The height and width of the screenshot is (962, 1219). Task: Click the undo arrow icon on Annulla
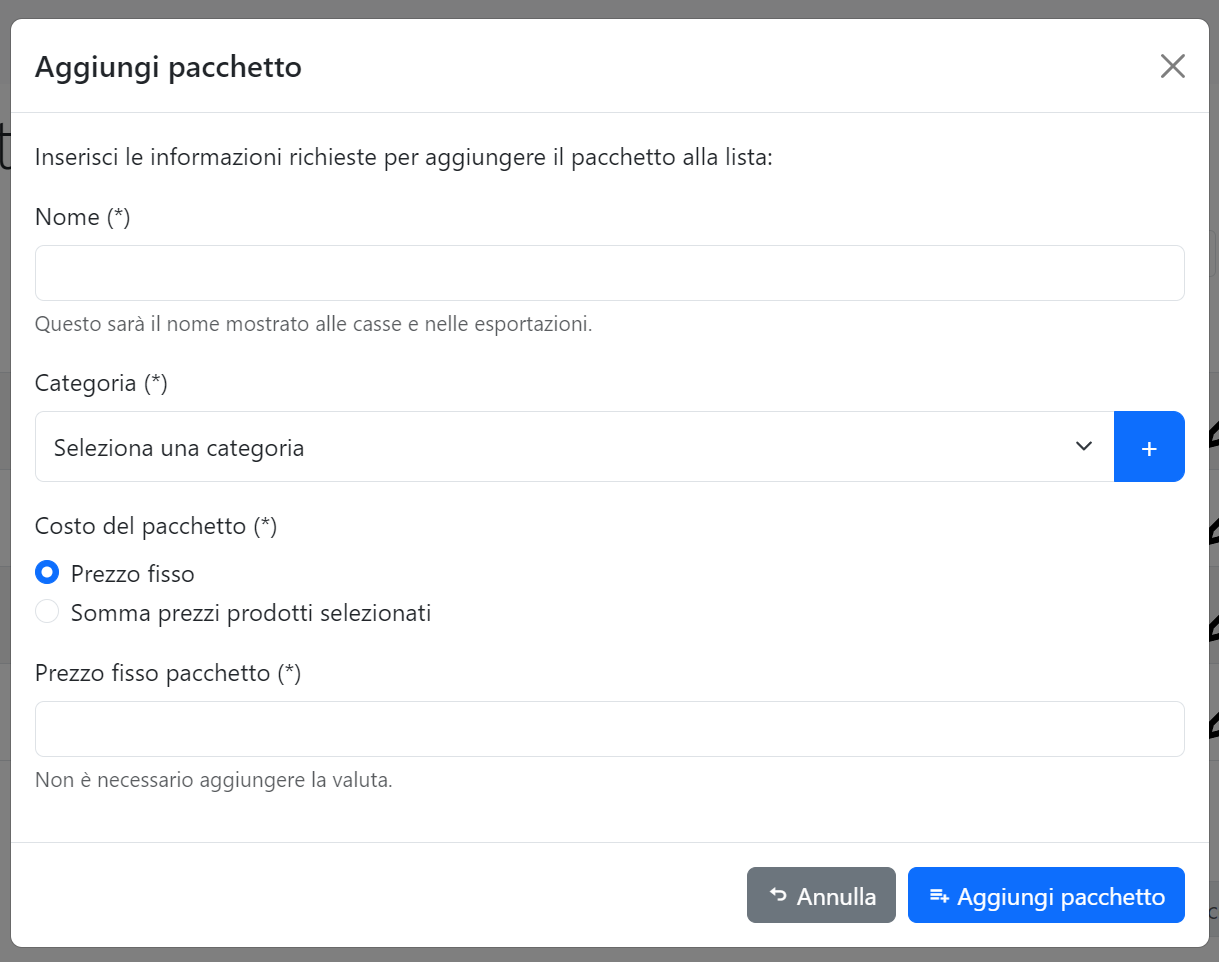coord(778,895)
